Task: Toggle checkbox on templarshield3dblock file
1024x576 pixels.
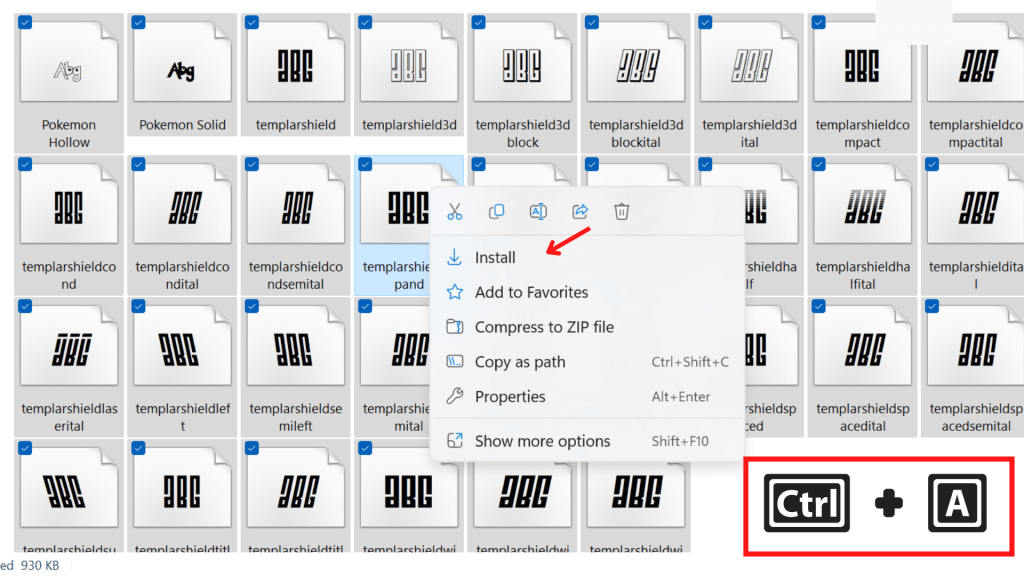Action: 479,22
